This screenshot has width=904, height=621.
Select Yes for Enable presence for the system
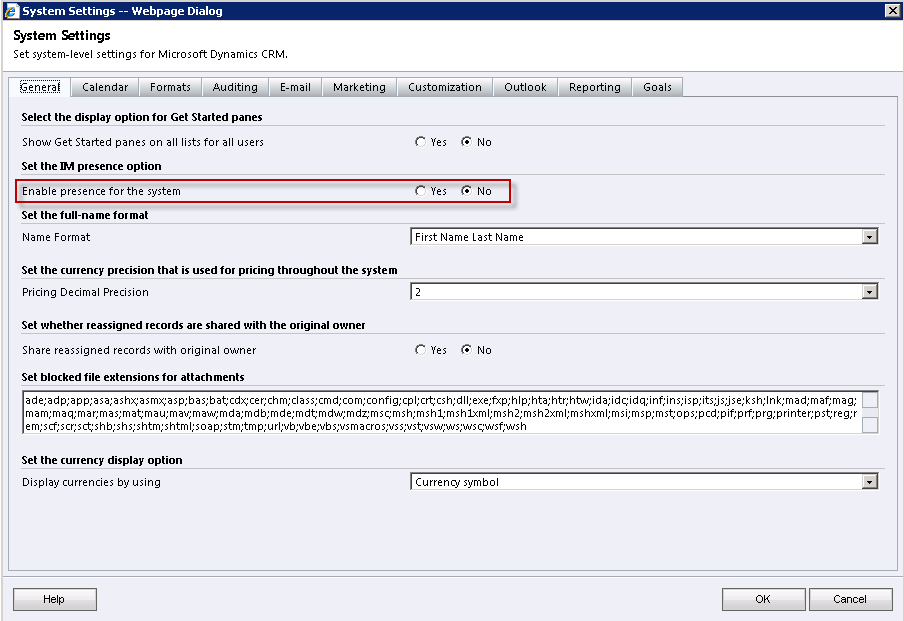tap(421, 191)
